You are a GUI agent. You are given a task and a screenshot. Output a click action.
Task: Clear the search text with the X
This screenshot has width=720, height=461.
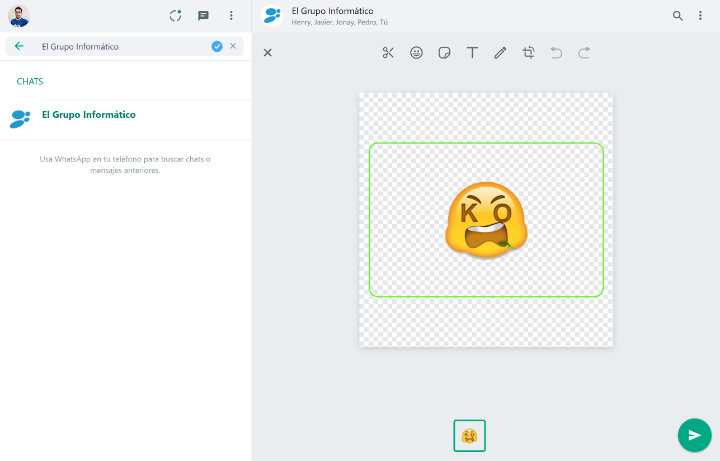point(233,46)
